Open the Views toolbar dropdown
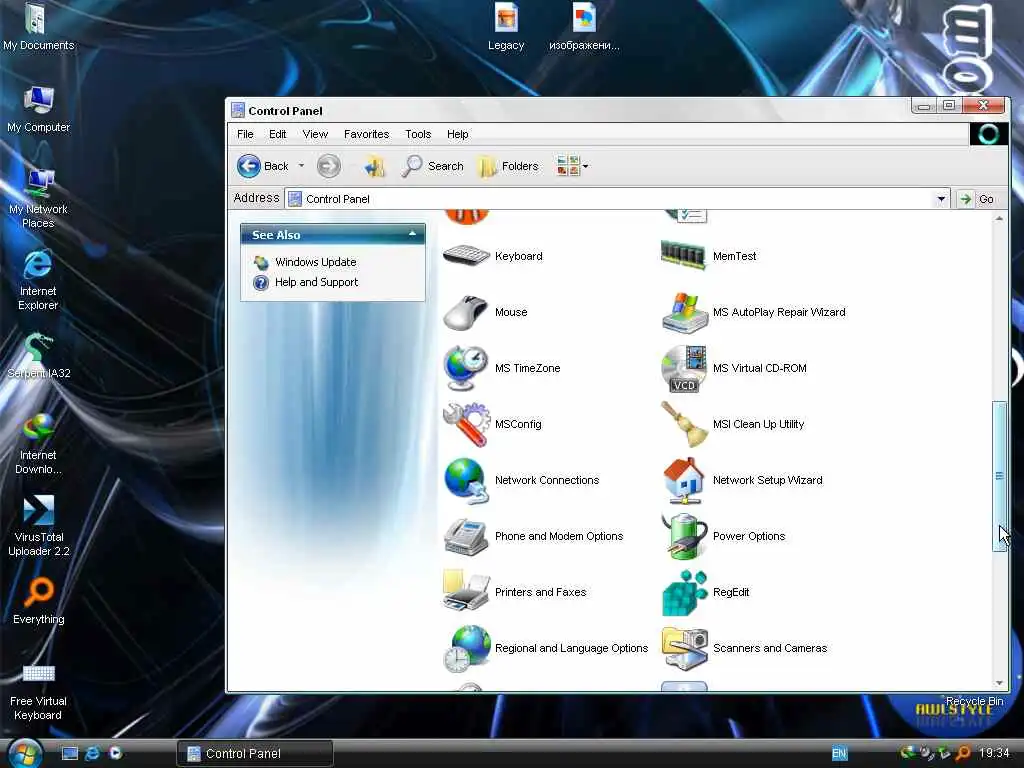Screen dimensions: 1024x768 572,166
